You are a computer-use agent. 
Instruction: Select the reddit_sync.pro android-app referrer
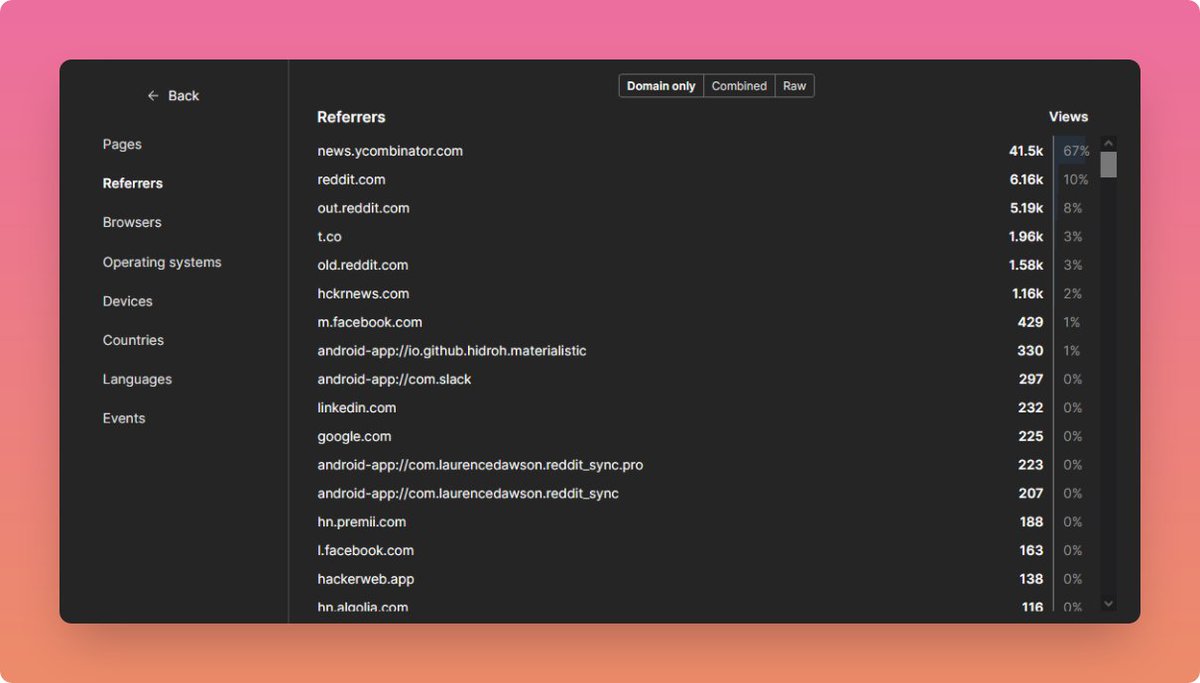pyautogui.click(x=480, y=465)
